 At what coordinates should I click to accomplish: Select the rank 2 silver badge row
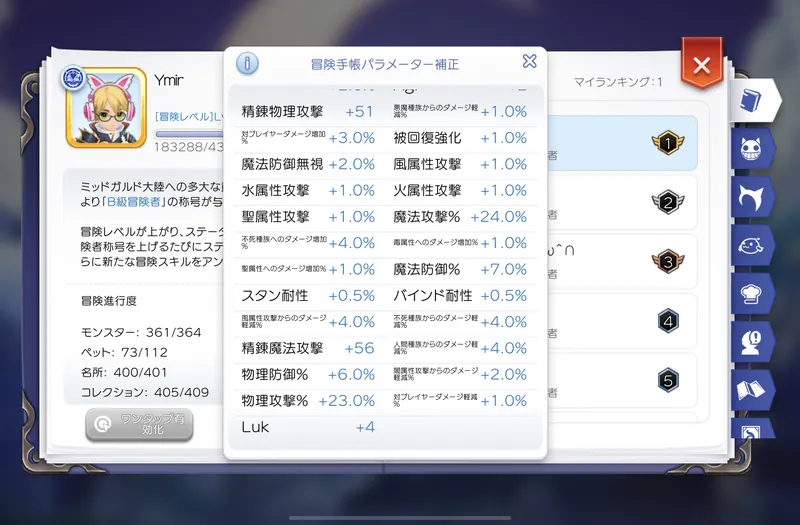621,203
